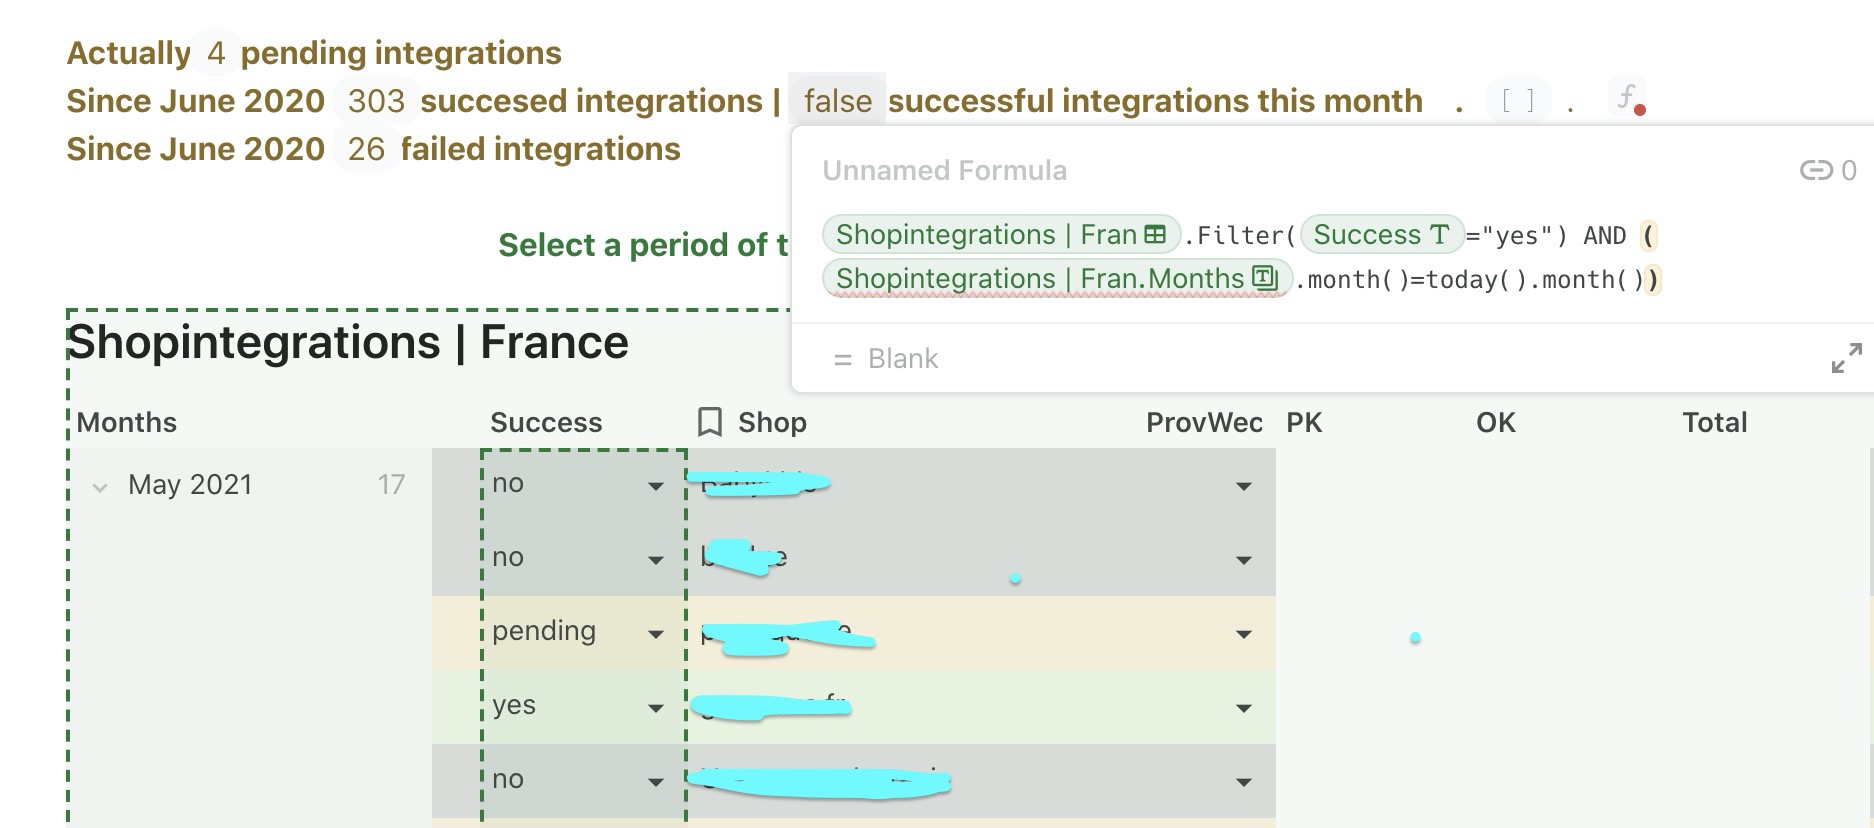Click the table icon in Shopintegrations chip
This screenshot has height=828, width=1874.
click(x=1155, y=235)
